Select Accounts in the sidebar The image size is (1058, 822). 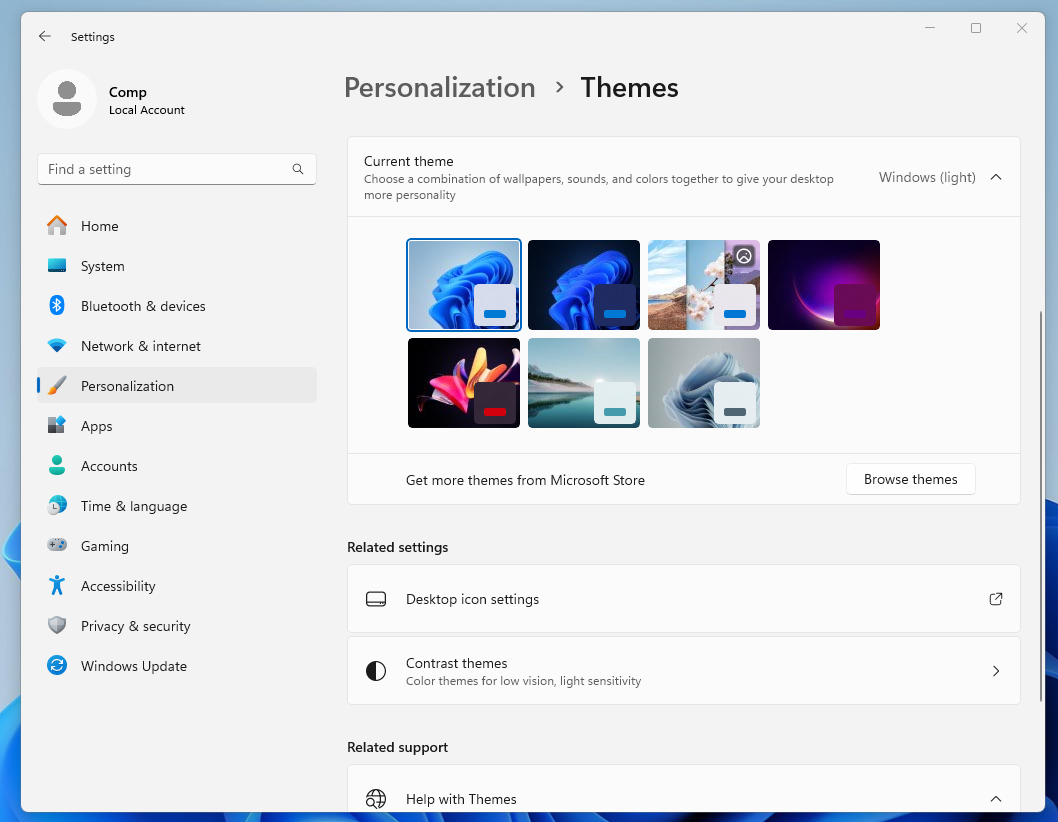177,465
